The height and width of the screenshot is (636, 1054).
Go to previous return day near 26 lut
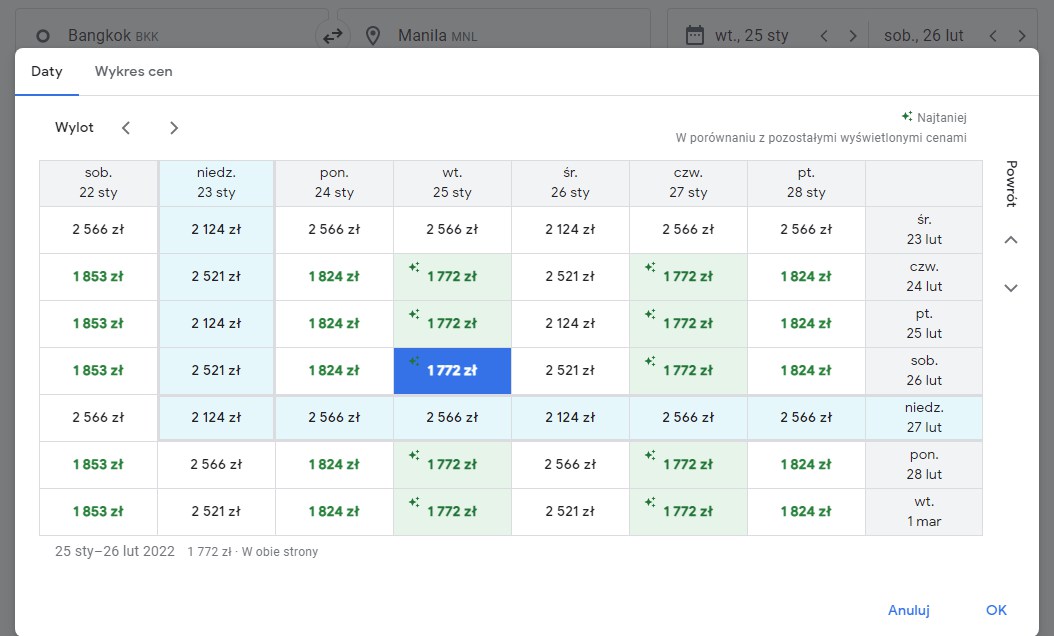click(x=993, y=36)
